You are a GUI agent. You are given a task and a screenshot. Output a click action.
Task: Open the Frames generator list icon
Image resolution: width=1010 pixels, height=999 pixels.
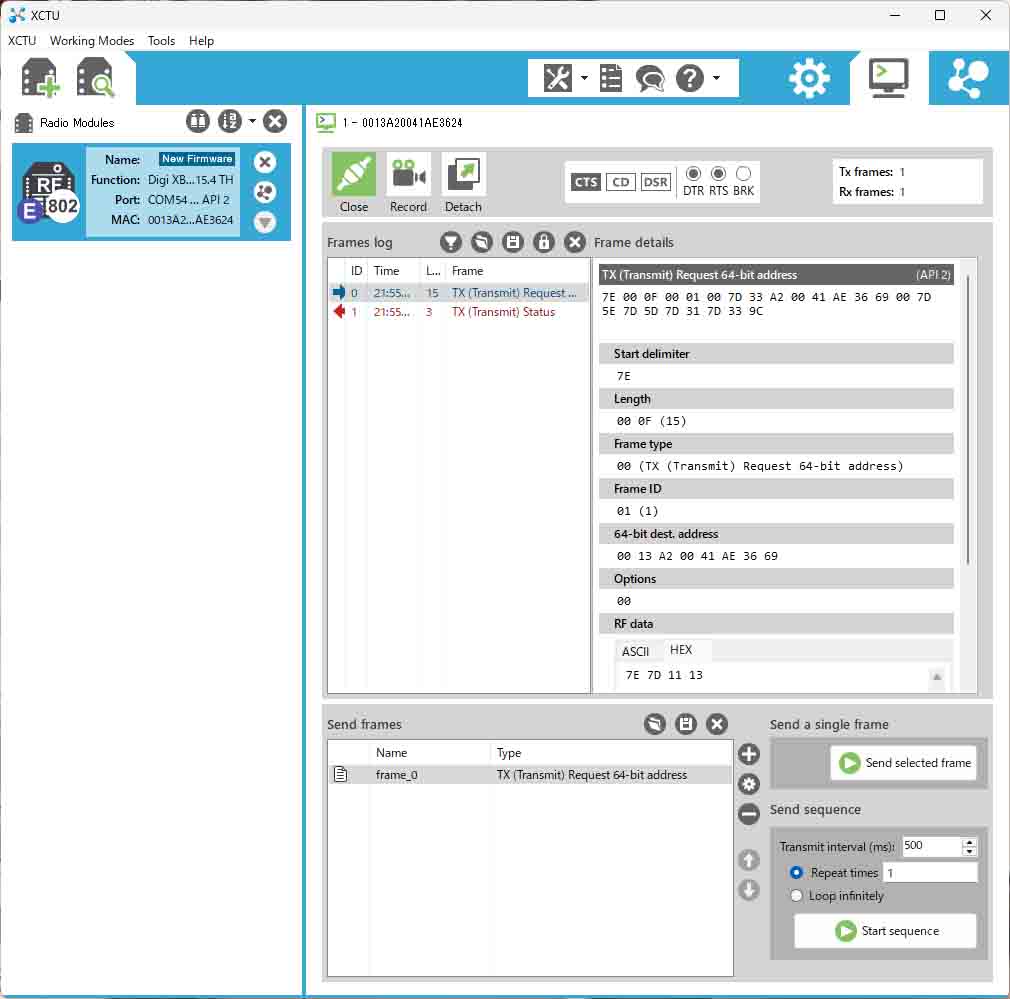[x=611, y=79]
